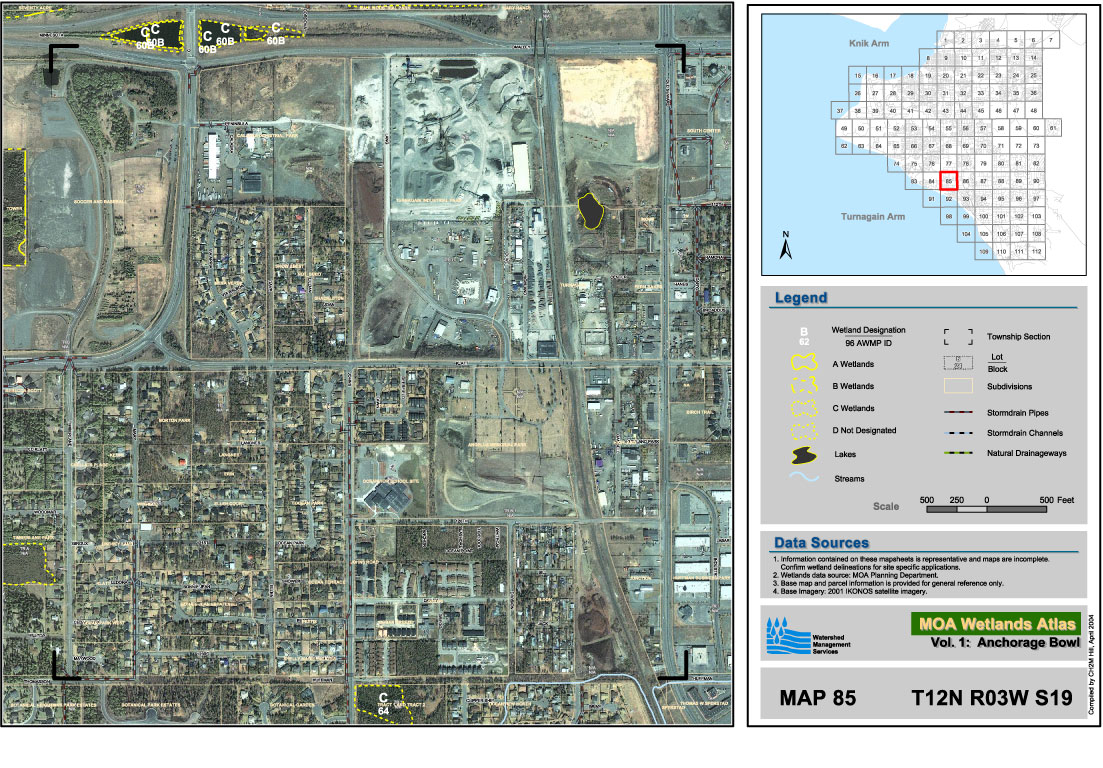Click the MOA Wetlands Atlas title banner
This screenshot has height=768, width=1103.
(x=994, y=624)
